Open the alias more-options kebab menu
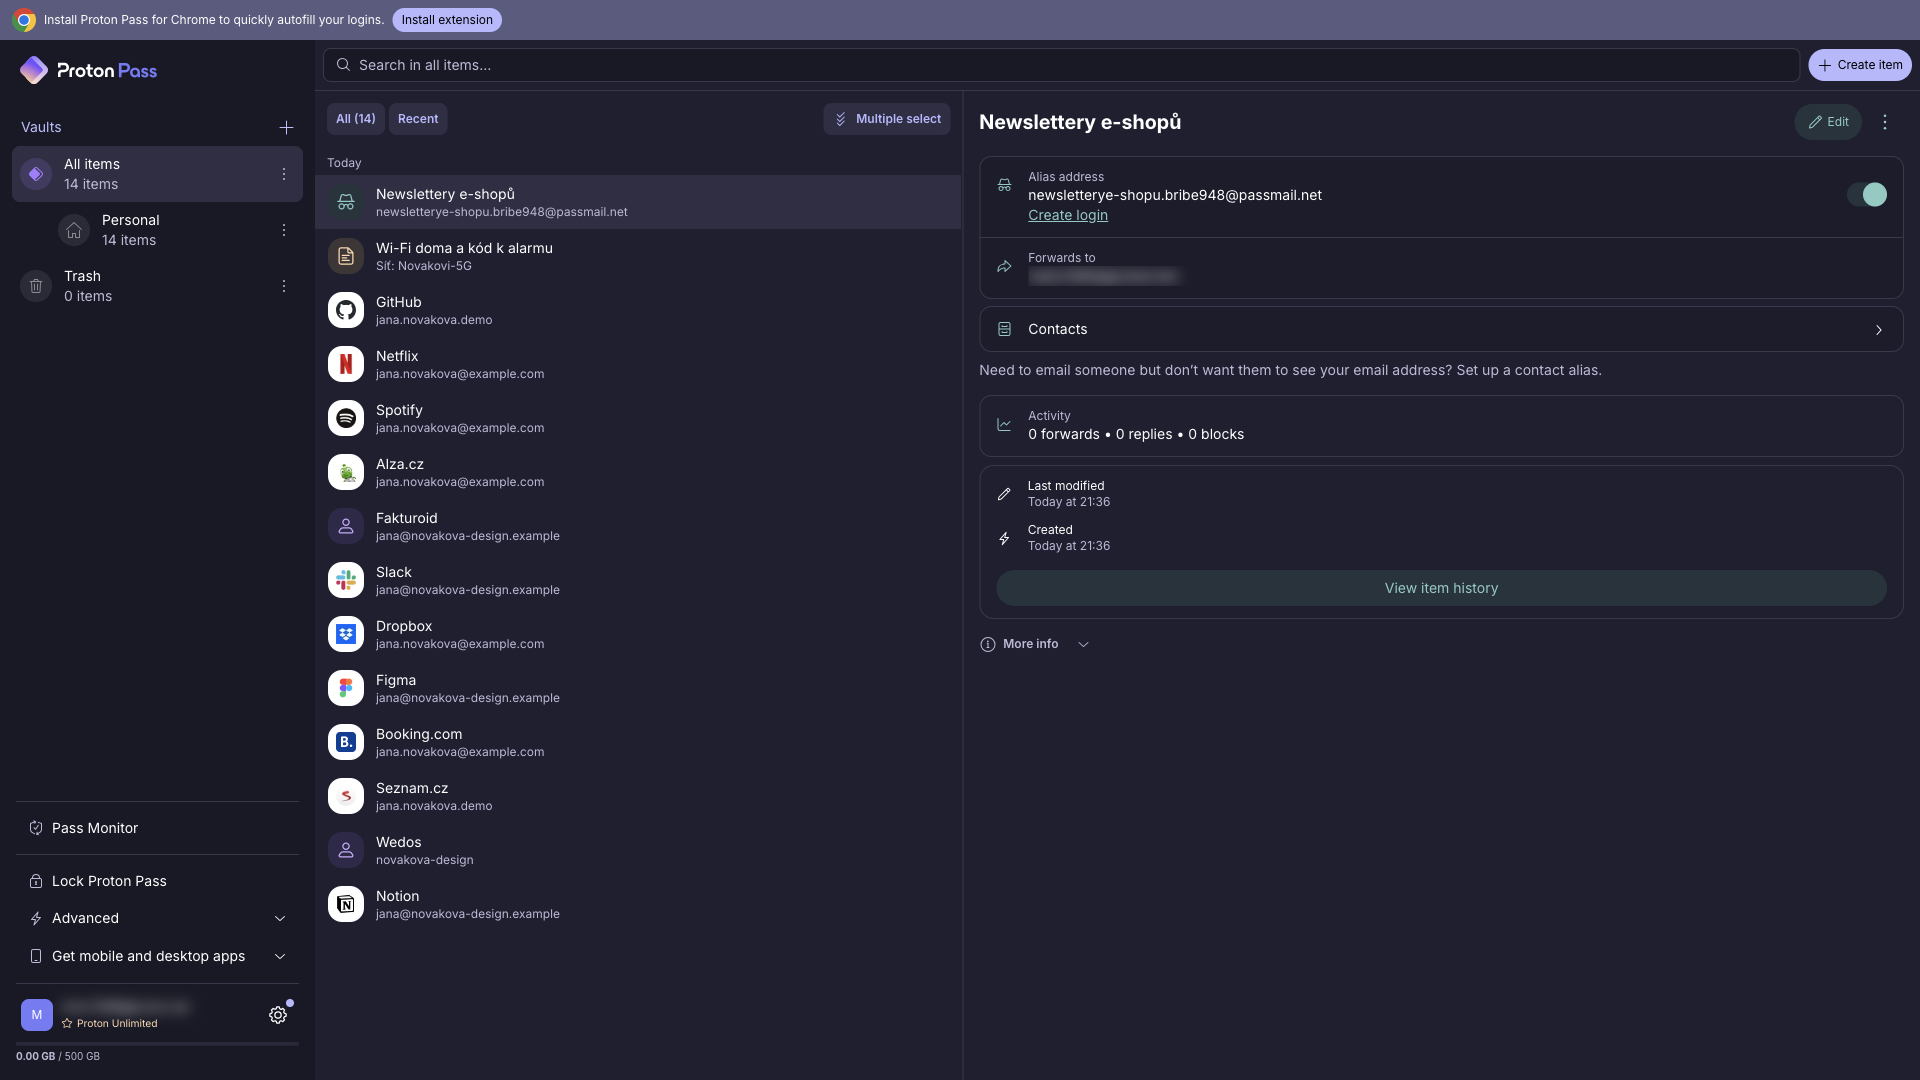The image size is (1920, 1080). coord(1885,122)
